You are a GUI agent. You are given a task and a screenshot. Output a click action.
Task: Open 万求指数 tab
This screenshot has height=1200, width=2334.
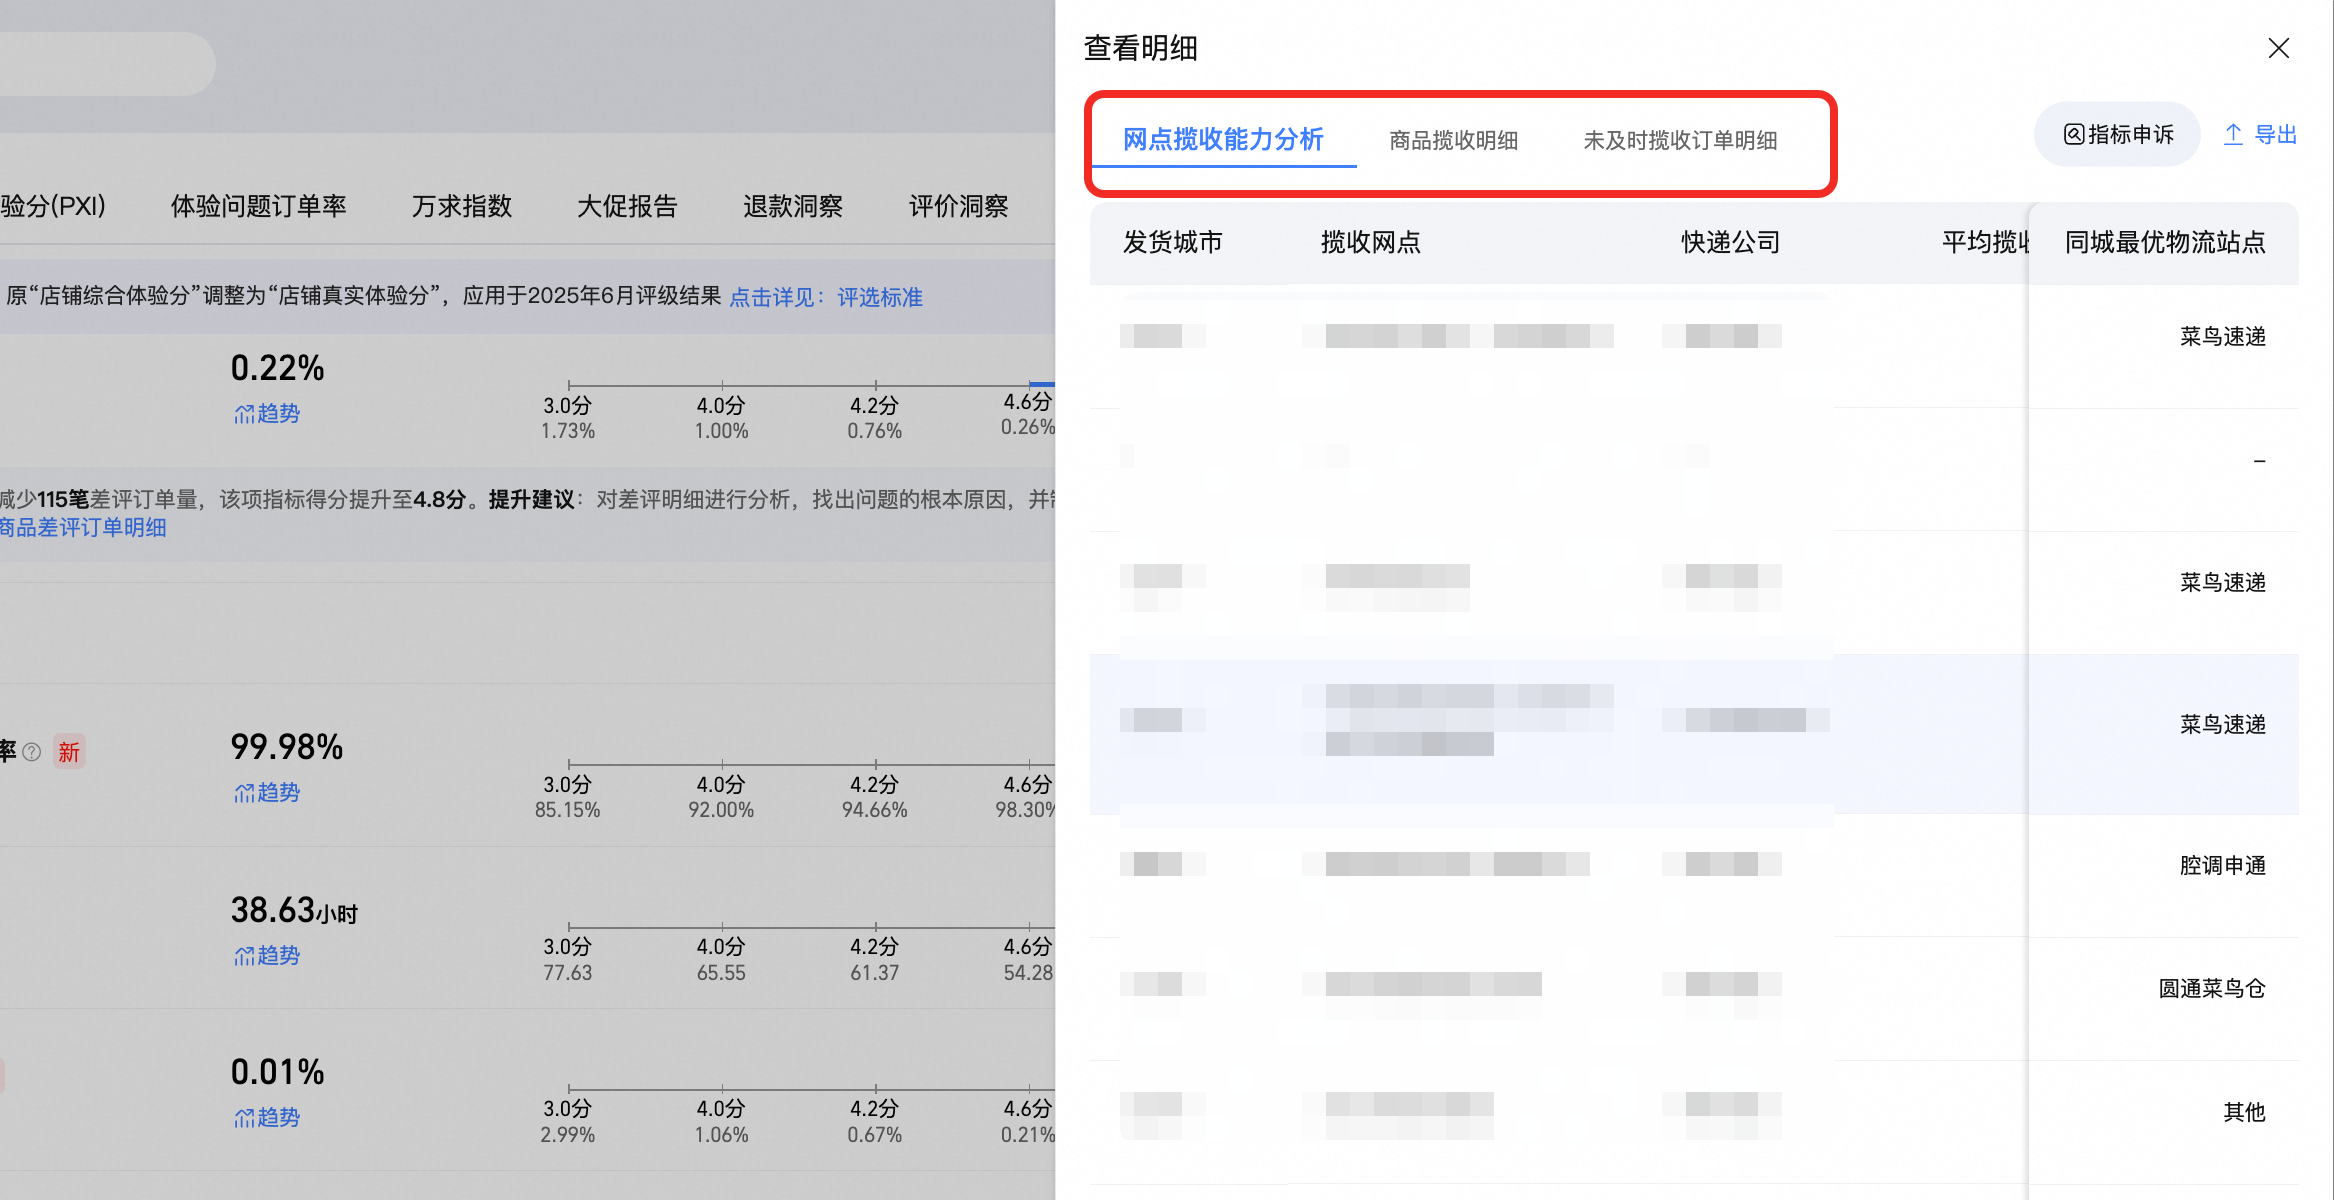(x=461, y=206)
